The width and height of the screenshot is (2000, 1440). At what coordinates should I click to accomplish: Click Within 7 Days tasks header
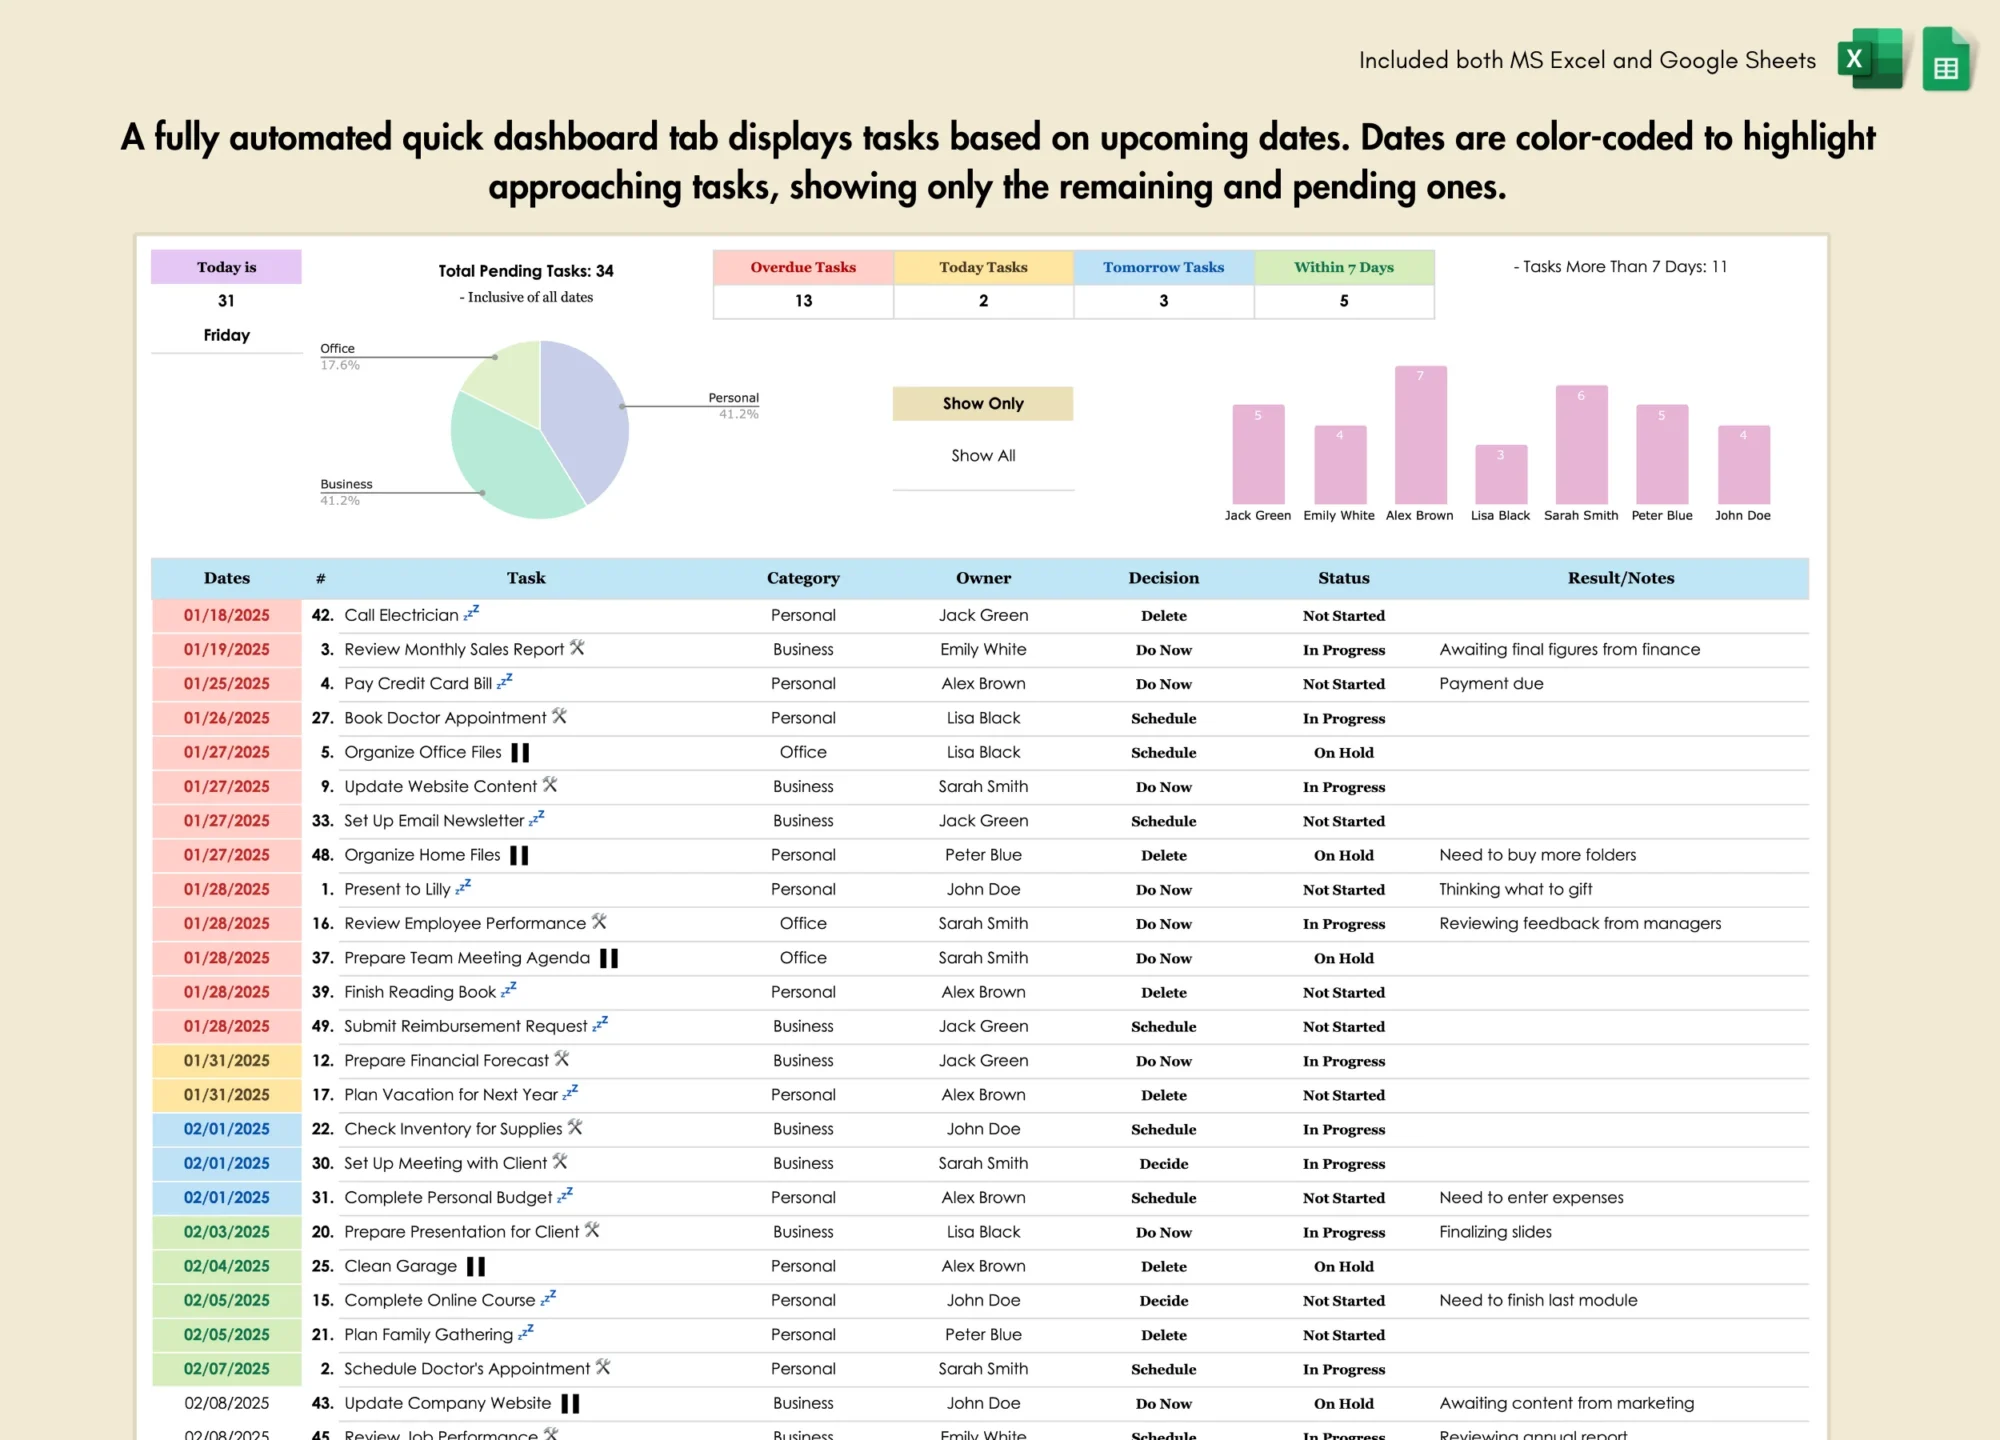pyautogui.click(x=1343, y=267)
